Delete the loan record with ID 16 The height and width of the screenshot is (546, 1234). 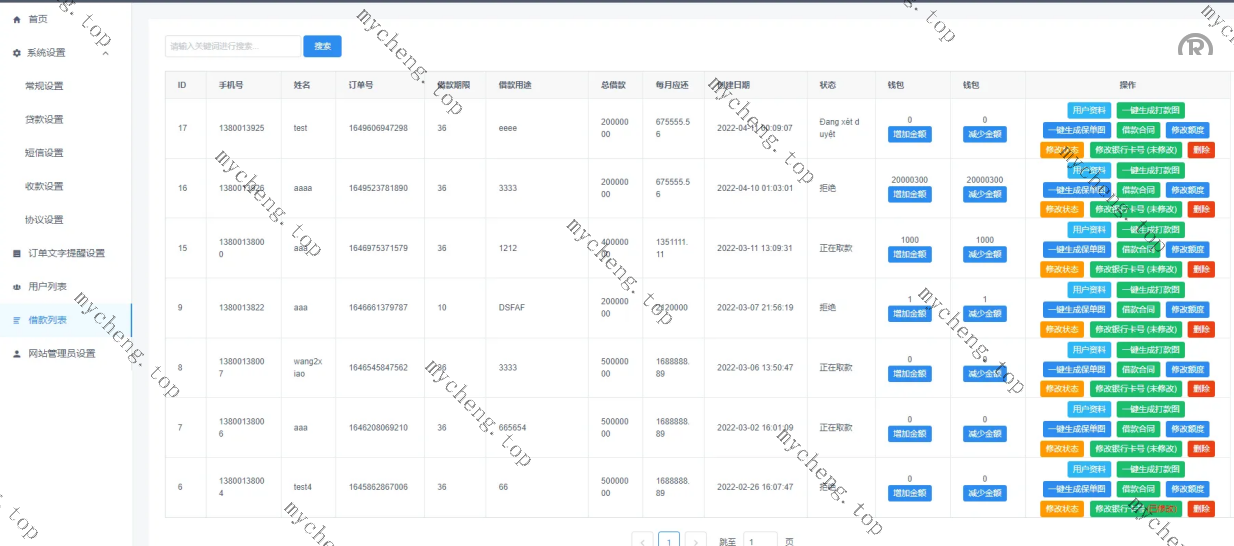pos(1201,209)
